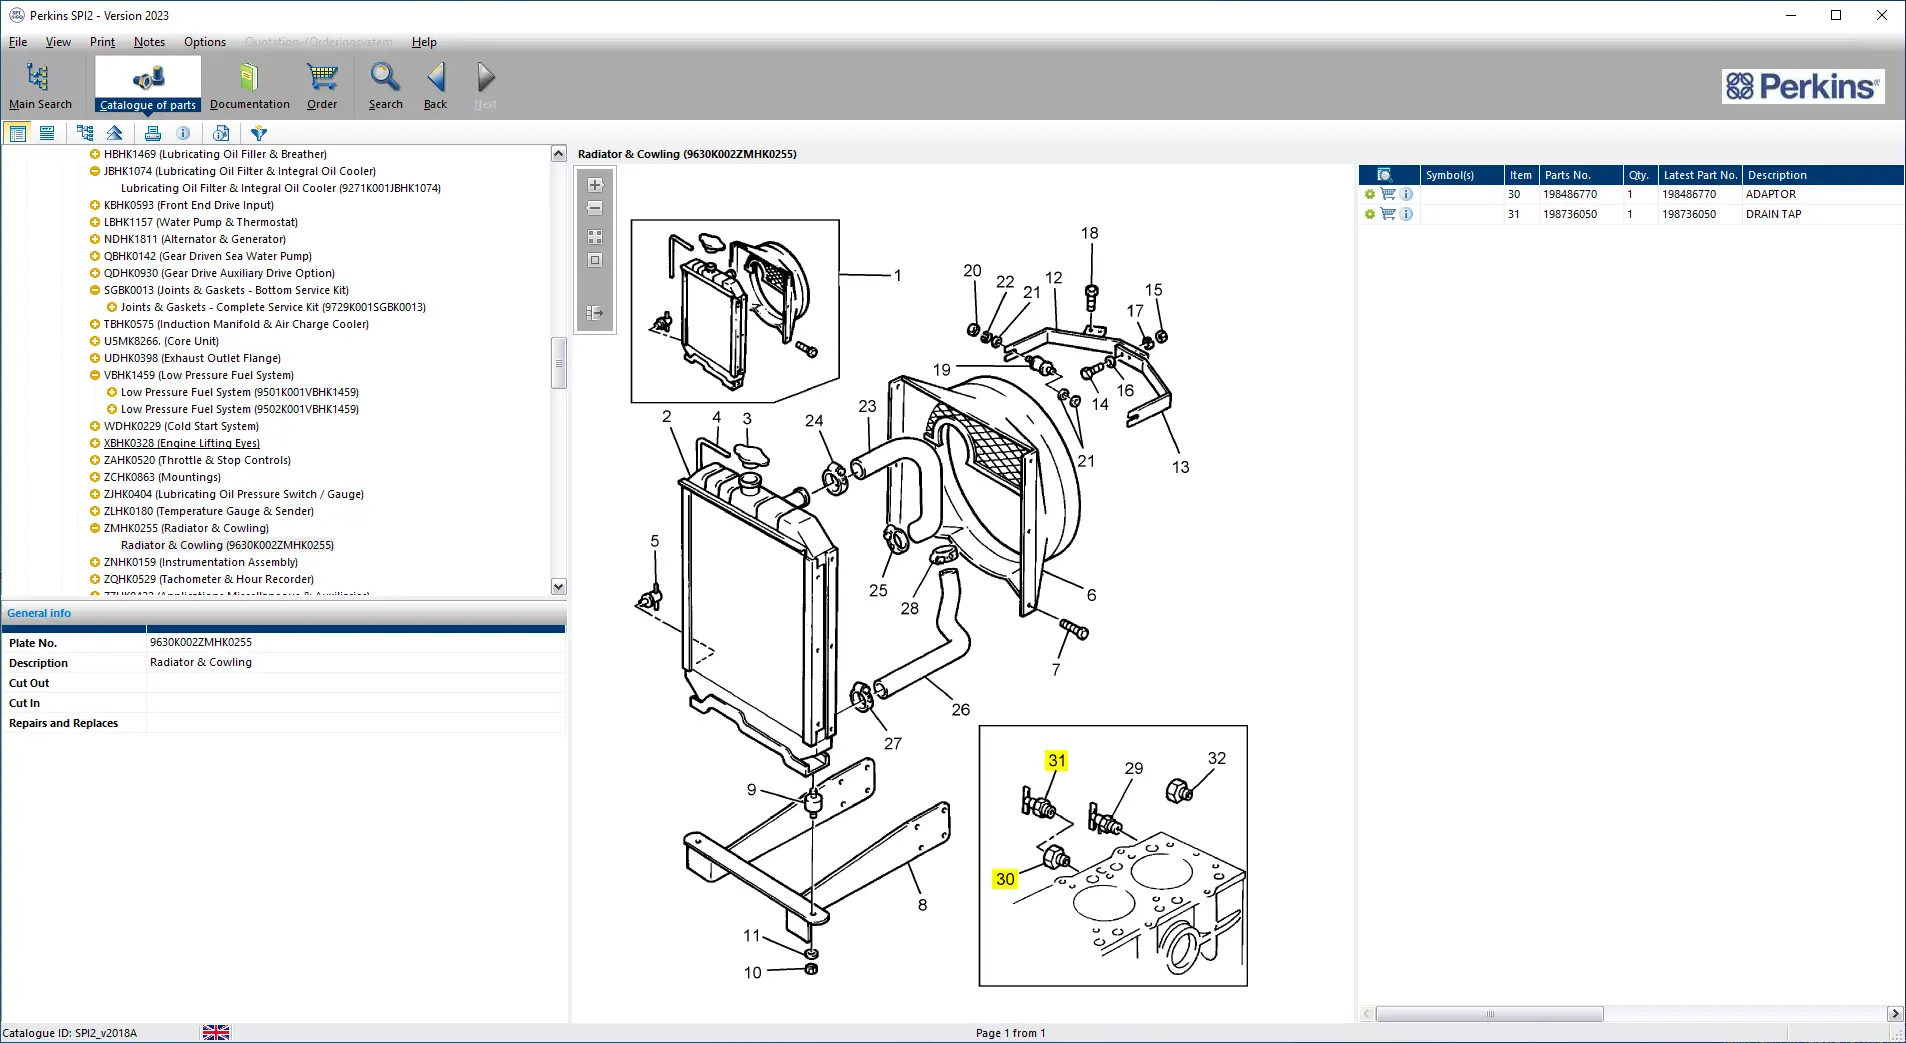Show info for ADAPTOR part
The image size is (1906, 1043).
[1406, 194]
